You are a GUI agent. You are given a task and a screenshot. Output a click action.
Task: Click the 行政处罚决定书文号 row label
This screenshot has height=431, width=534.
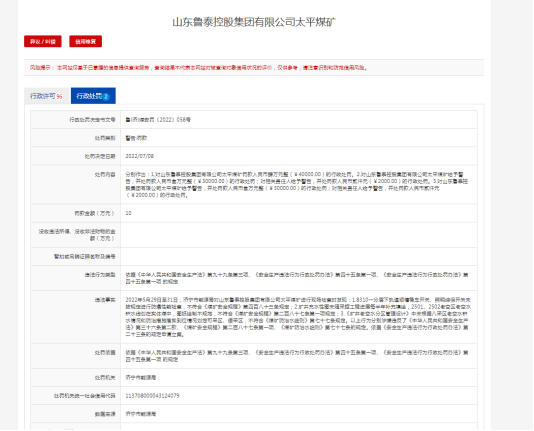pyautogui.click(x=92, y=120)
